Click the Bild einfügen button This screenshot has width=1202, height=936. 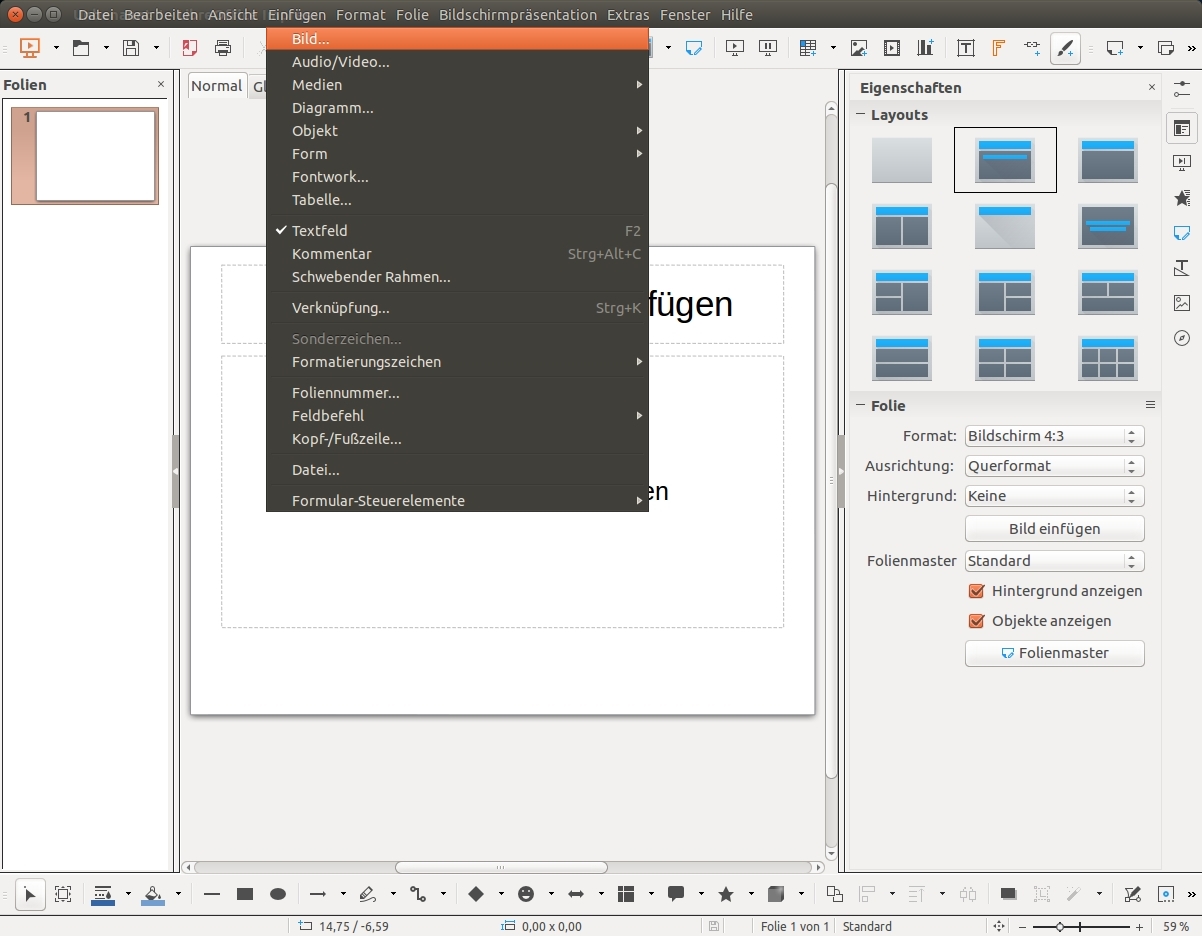pos(1054,529)
